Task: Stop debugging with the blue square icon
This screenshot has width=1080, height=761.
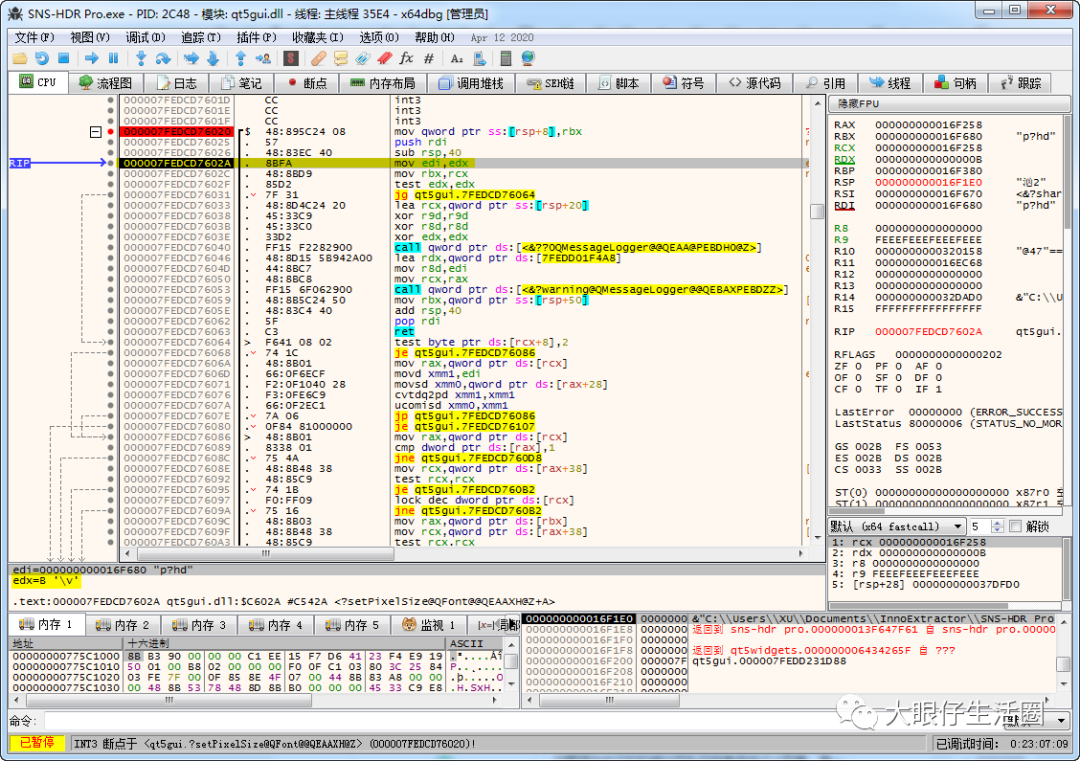Action: tap(64, 59)
